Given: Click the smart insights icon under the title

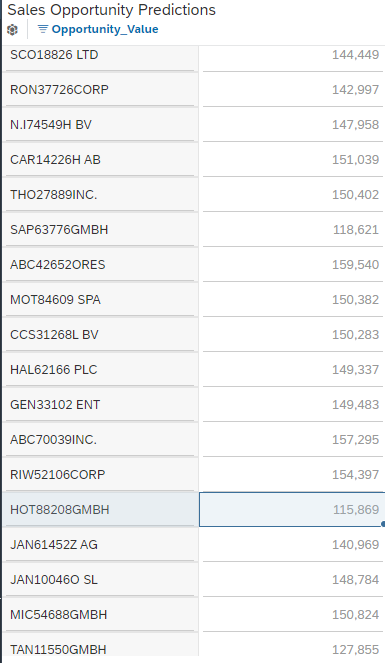Looking at the screenshot, I should [13, 30].
